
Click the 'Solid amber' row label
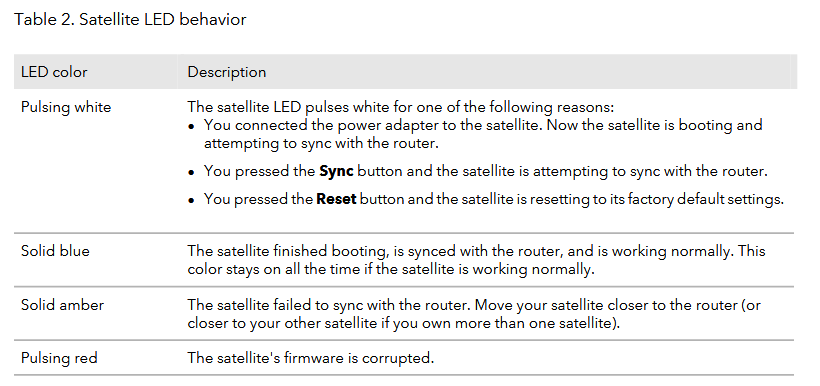point(62,305)
